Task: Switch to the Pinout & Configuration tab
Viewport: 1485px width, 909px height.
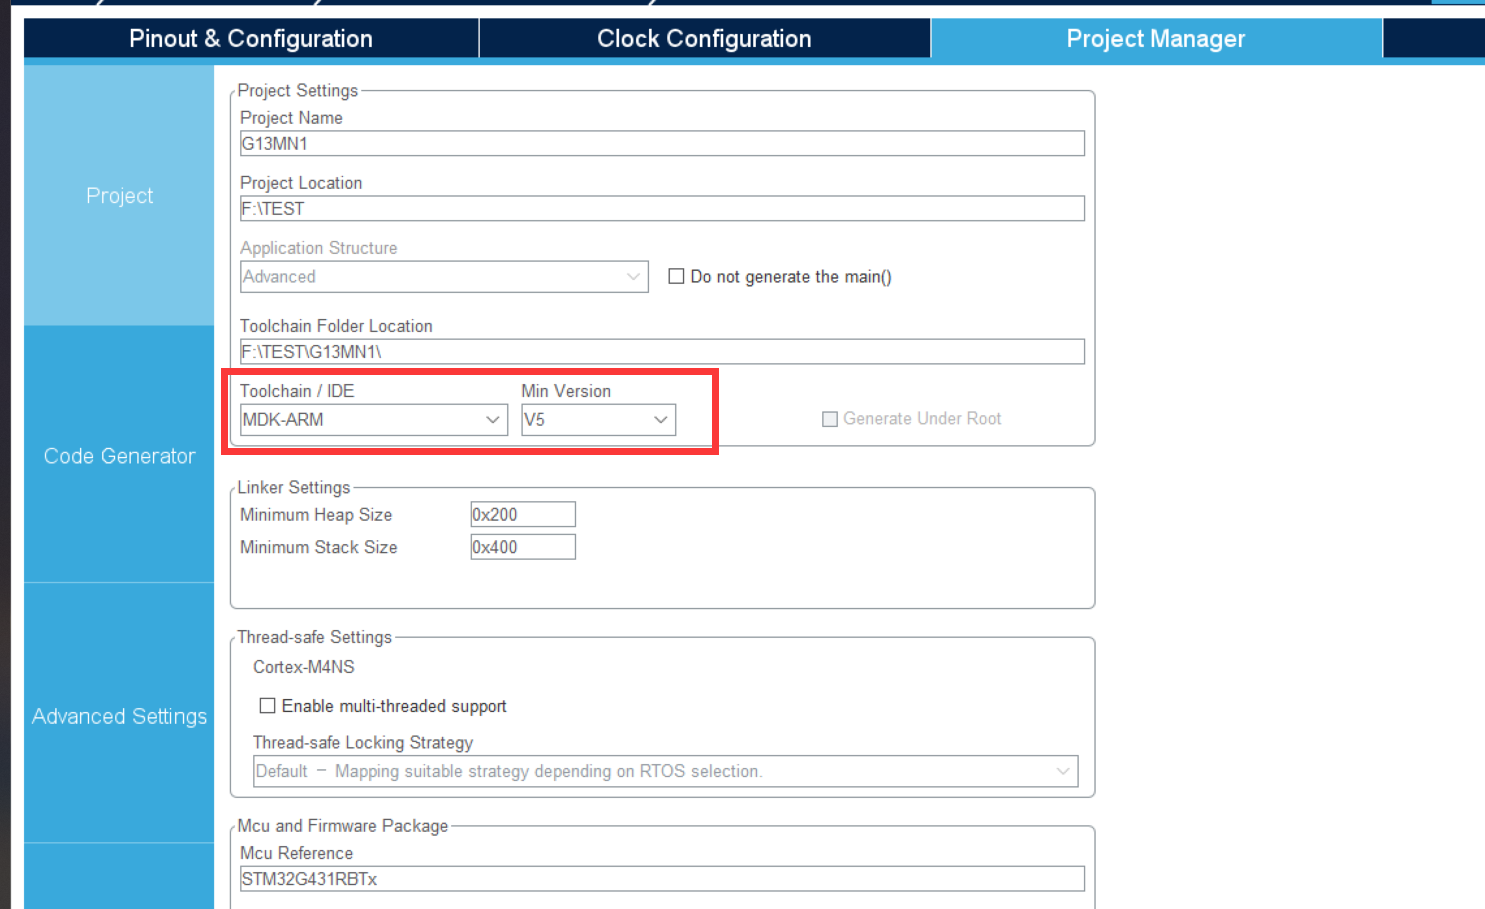Action: coord(251,39)
